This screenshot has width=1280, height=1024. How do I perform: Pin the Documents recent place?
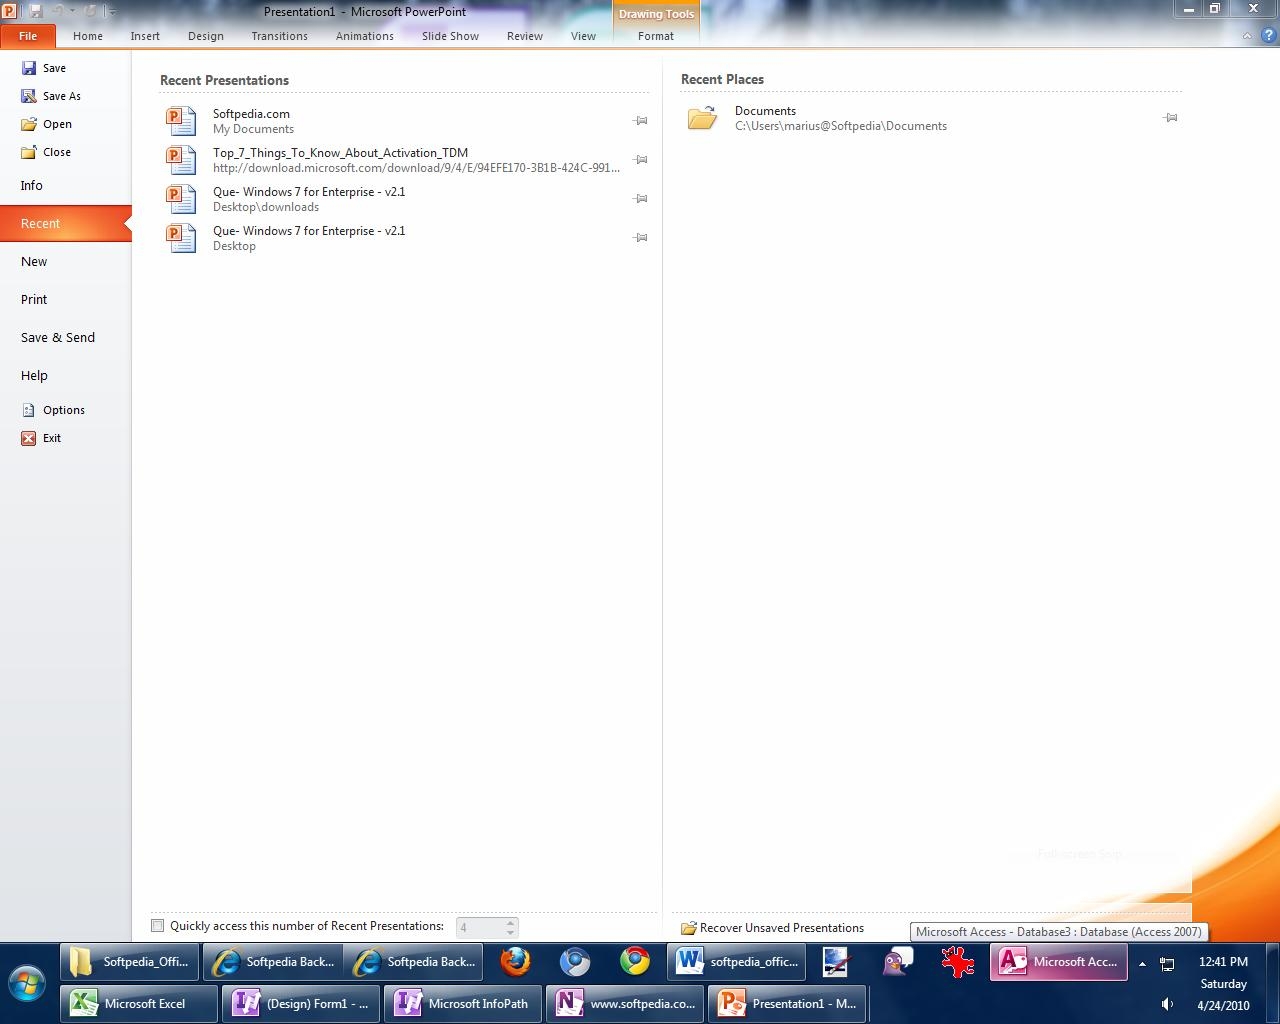(1170, 118)
